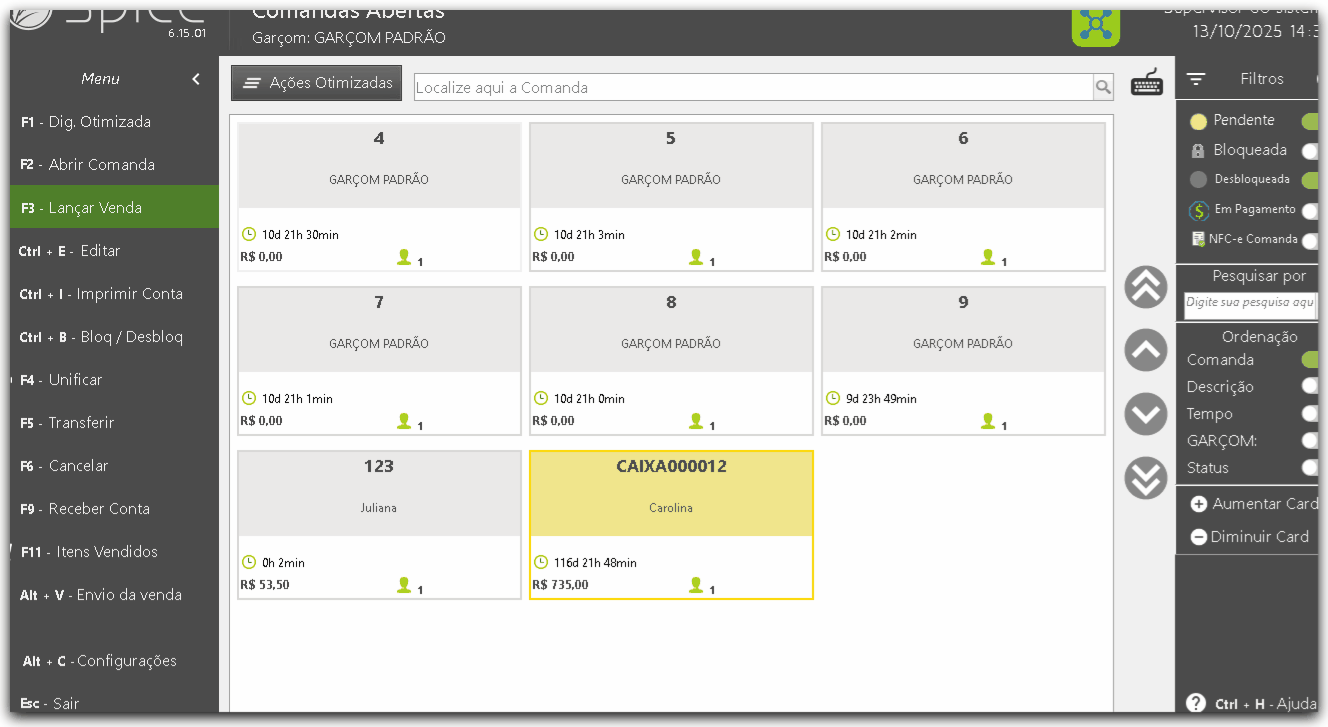The width and height of the screenshot is (1328, 727).
Task: Jump to last page with double-down arrow
Action: point(1146,478)
